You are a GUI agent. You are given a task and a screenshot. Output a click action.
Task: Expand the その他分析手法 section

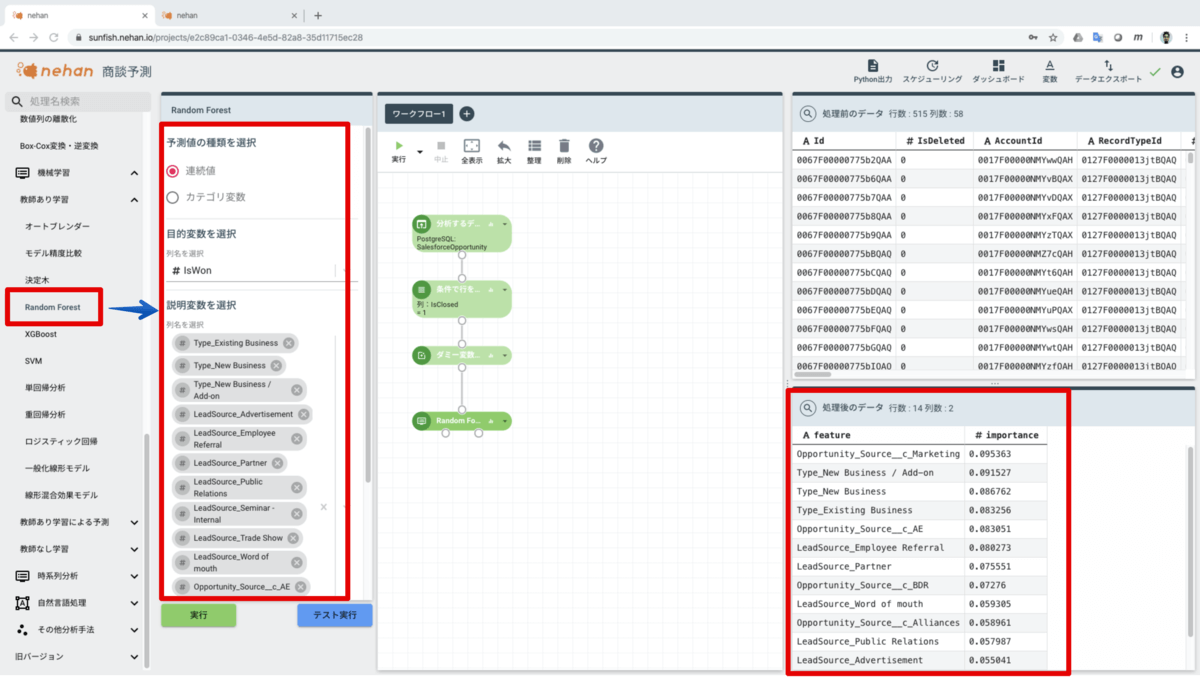[134, 630]
